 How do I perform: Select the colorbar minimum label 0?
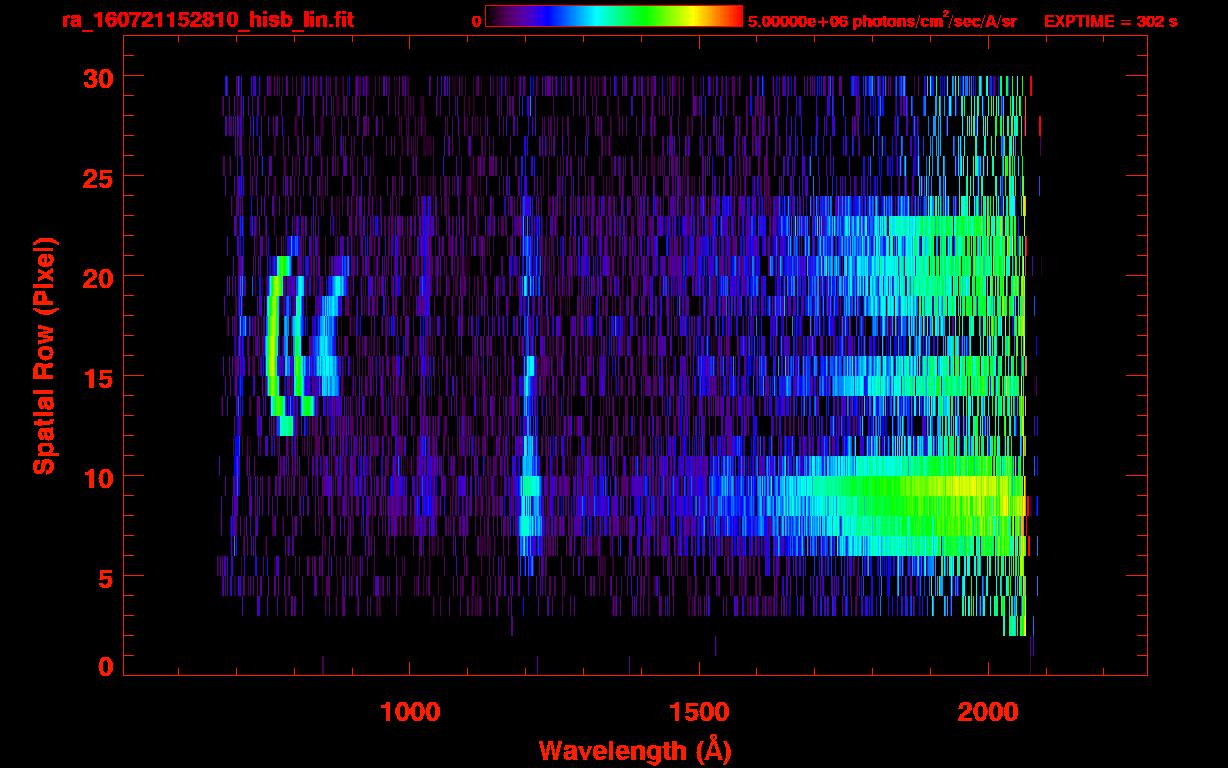tap(476, 21)
